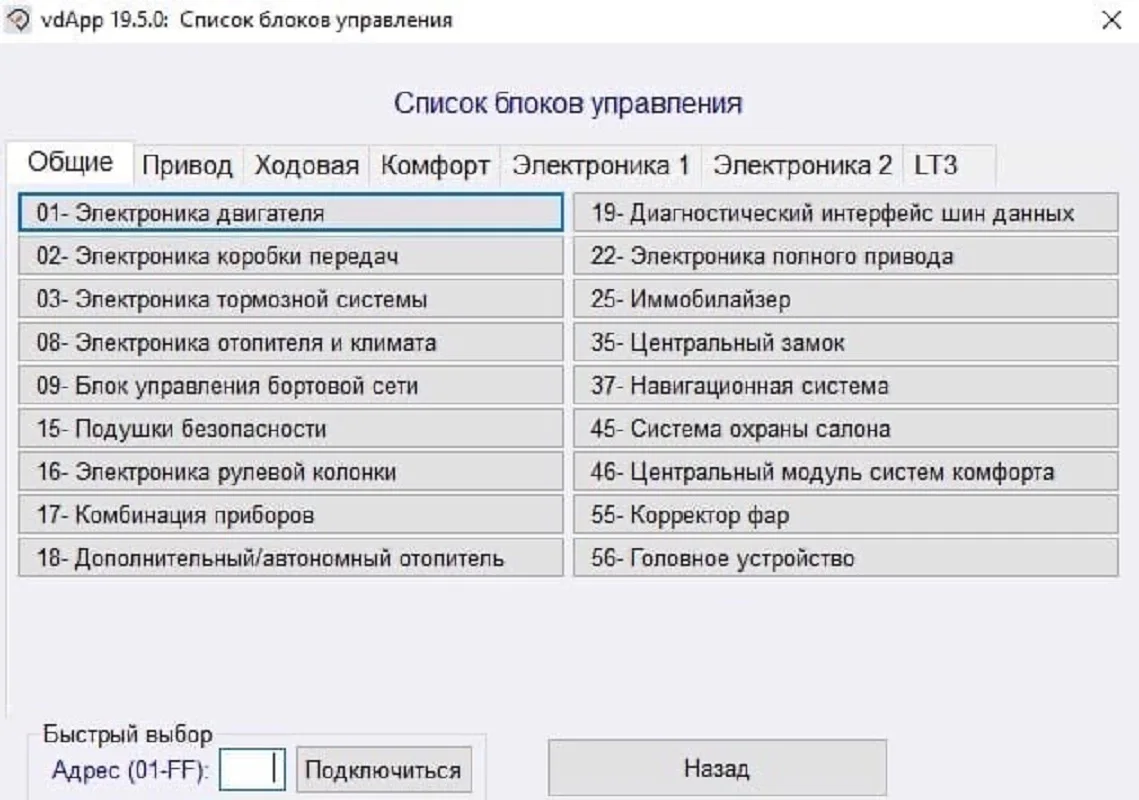This screenshot has width=1139, height=800.
Task: Click the Назад button
Action: point(716,768)
